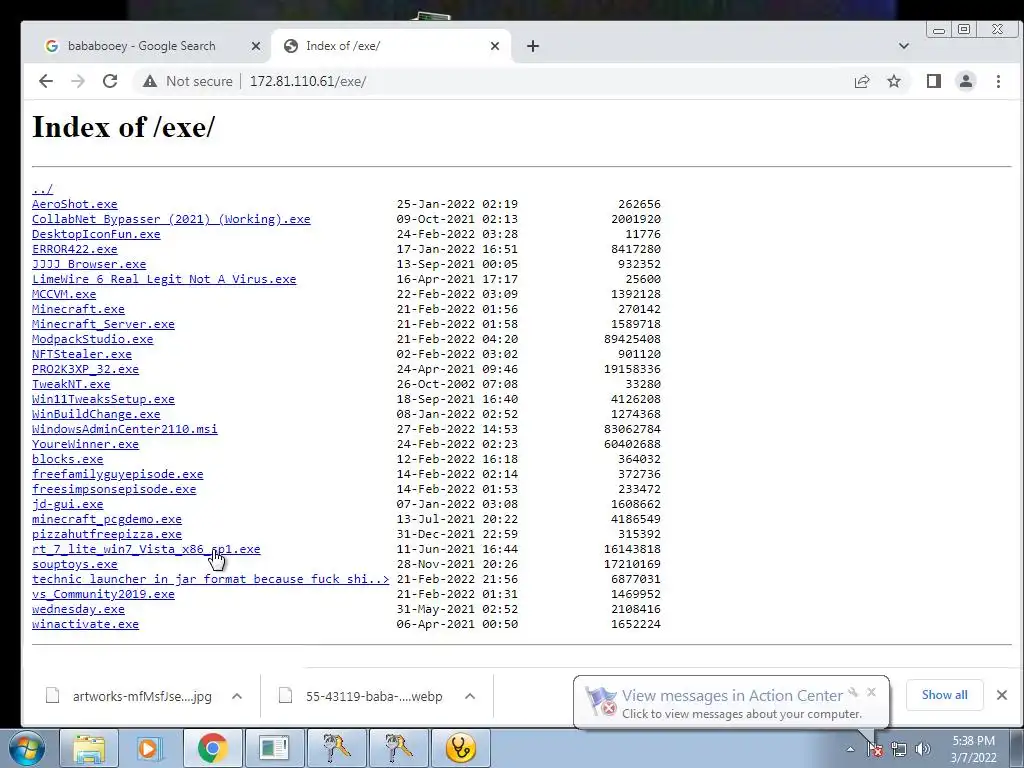The width and height of the screenshot is (1024, 768).
Task: Click the PRO2K3XP_32.exe link
Action: [x=86, y=370]
